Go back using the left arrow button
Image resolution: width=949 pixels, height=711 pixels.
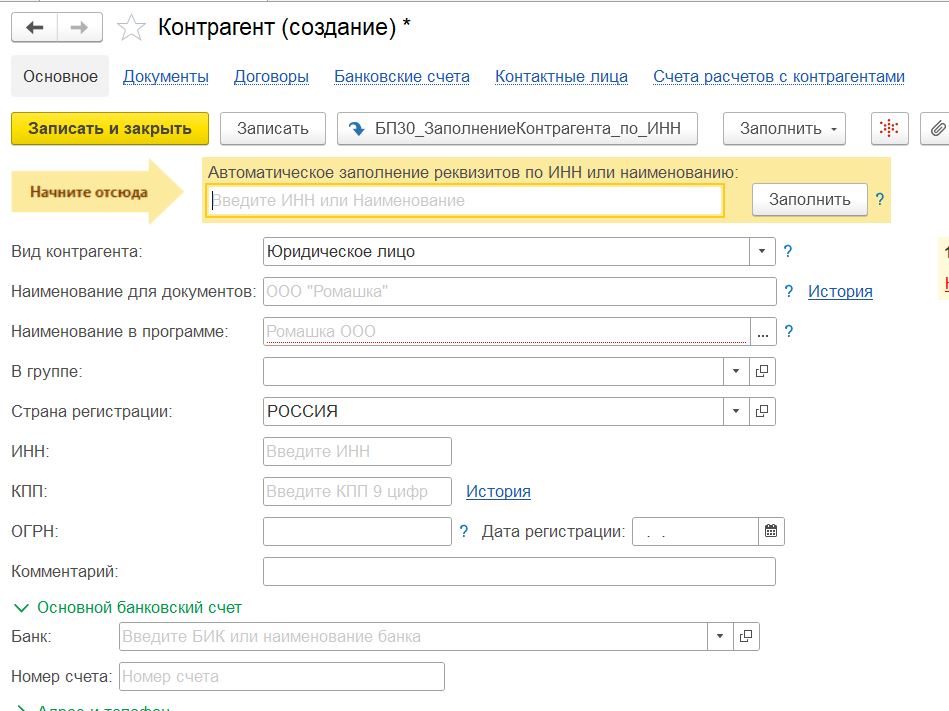(x=34, y=28)
